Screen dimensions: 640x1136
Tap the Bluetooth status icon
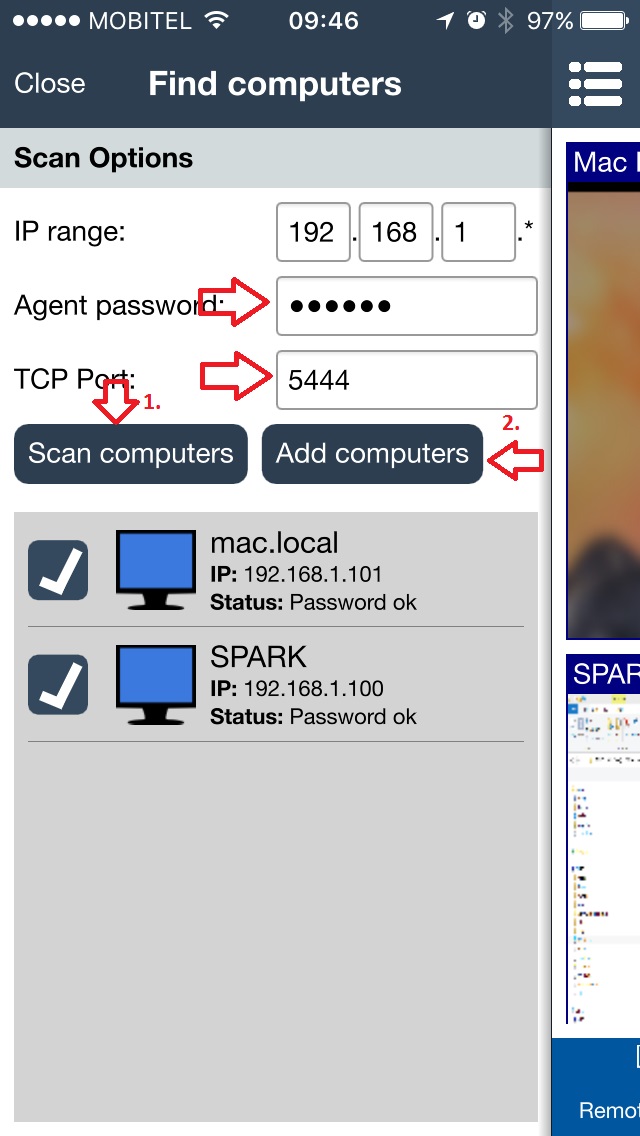tap(505, 20)
